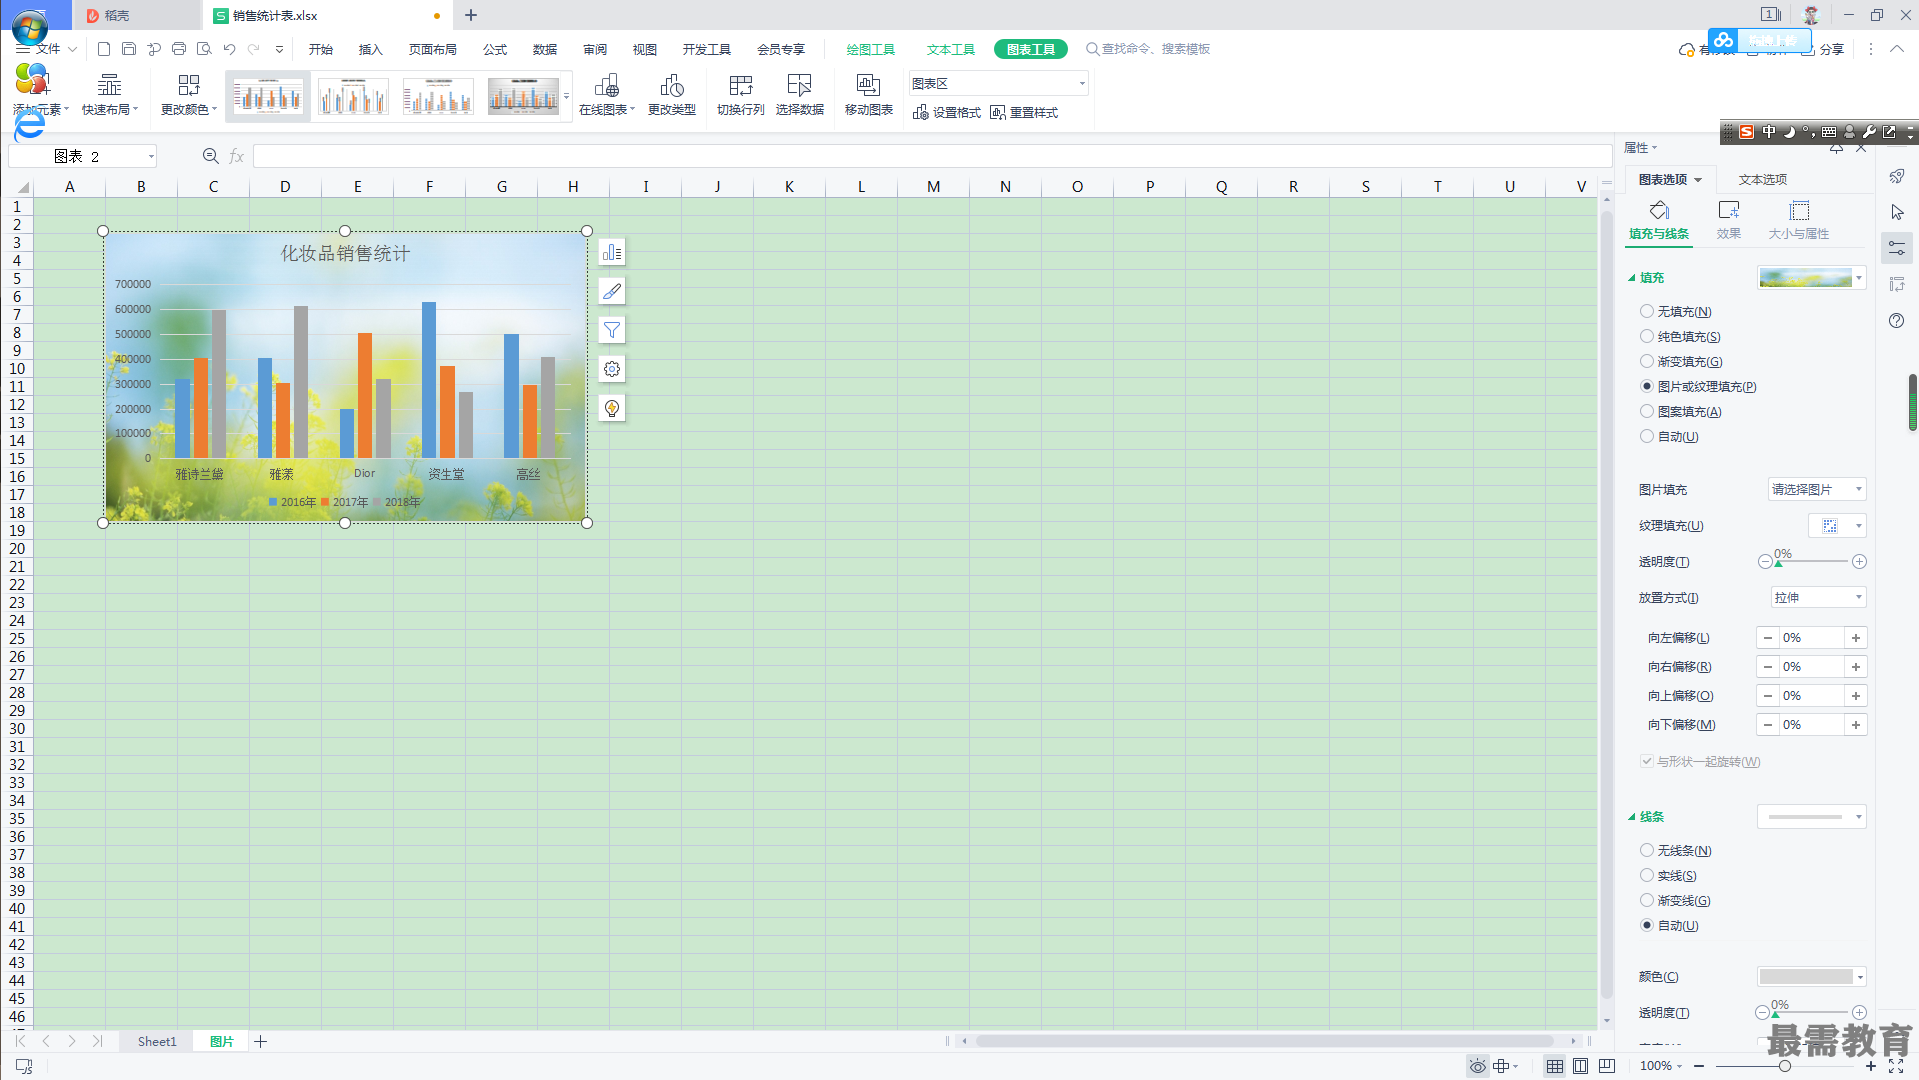Image resolution: width=1919 pixels, height=1080 pixels.
Task: Click the New document icon
Action: [x=104, y=49]
